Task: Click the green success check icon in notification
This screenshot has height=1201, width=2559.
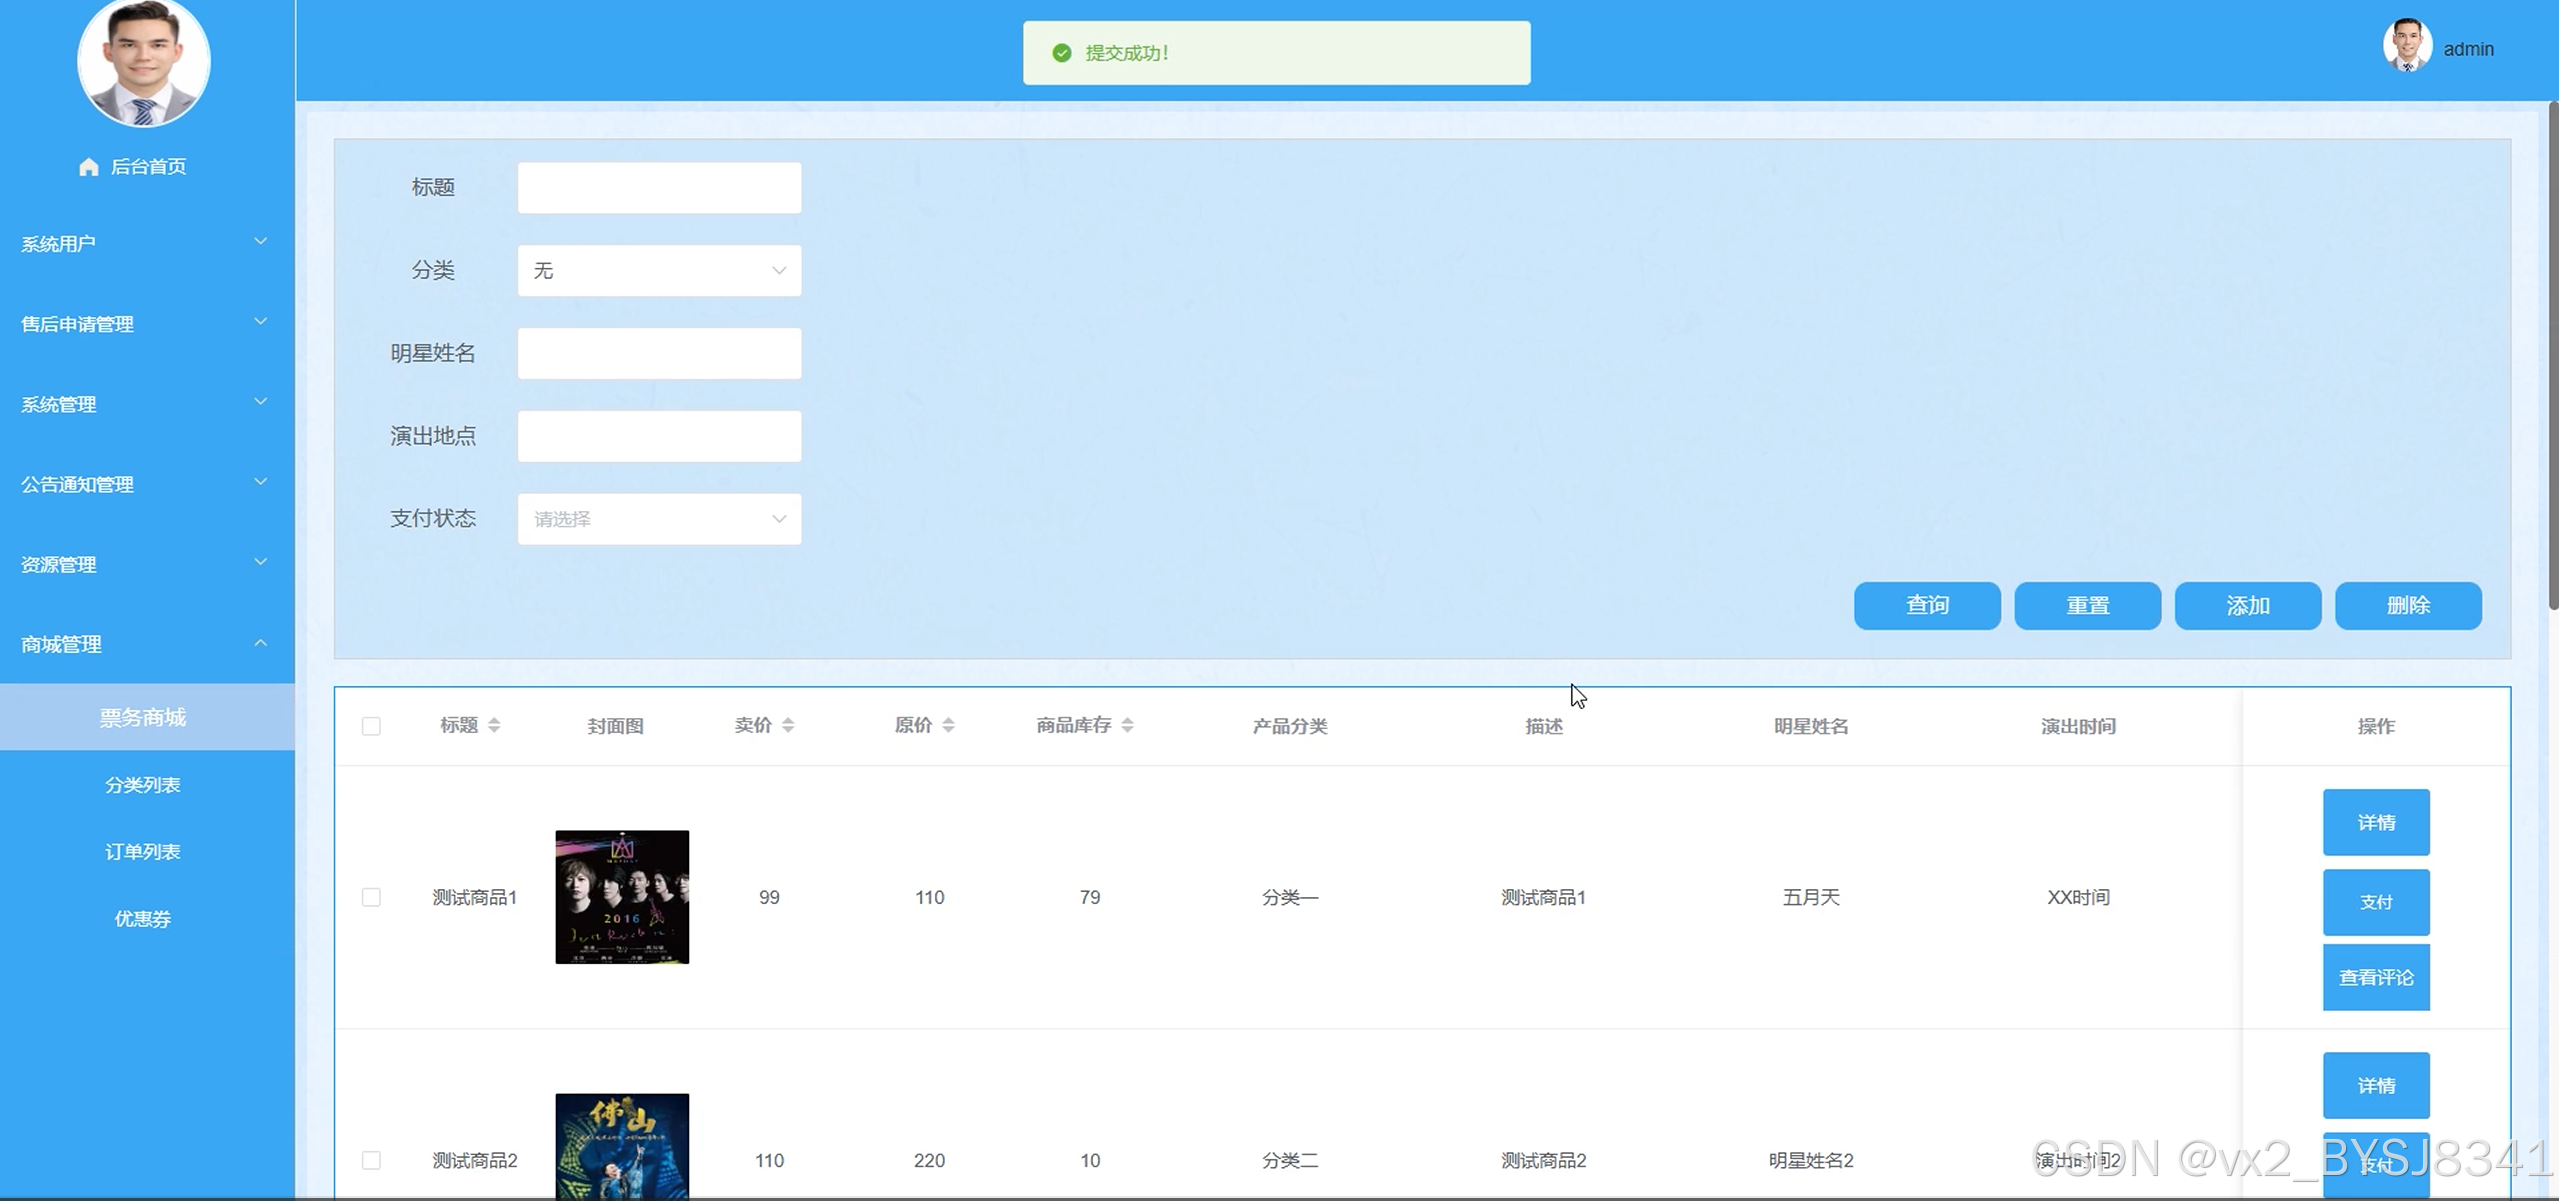Action: pyautogui.click(x=1061, y=53)
